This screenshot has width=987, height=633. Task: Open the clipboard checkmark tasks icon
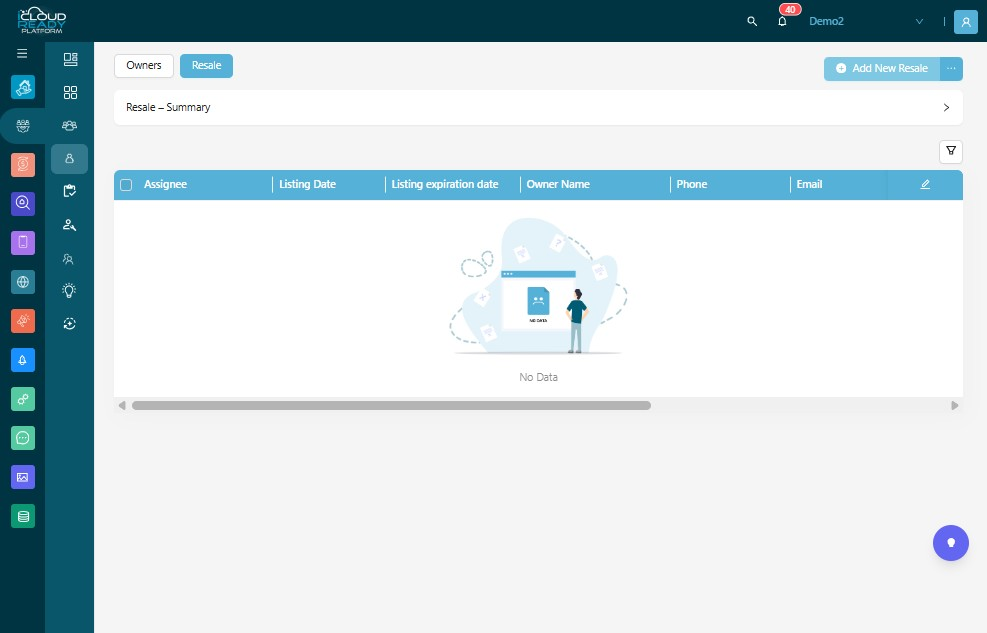[x=70, y=191]
